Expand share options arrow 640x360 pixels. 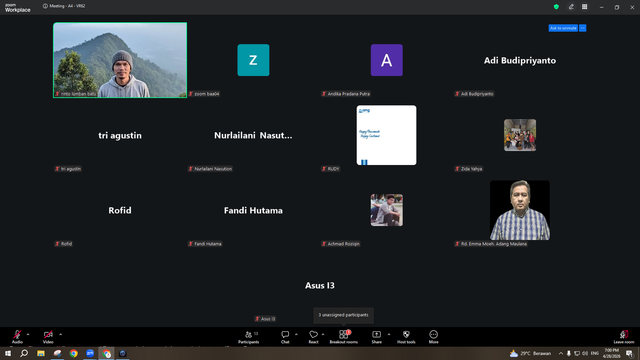(389, 334)
